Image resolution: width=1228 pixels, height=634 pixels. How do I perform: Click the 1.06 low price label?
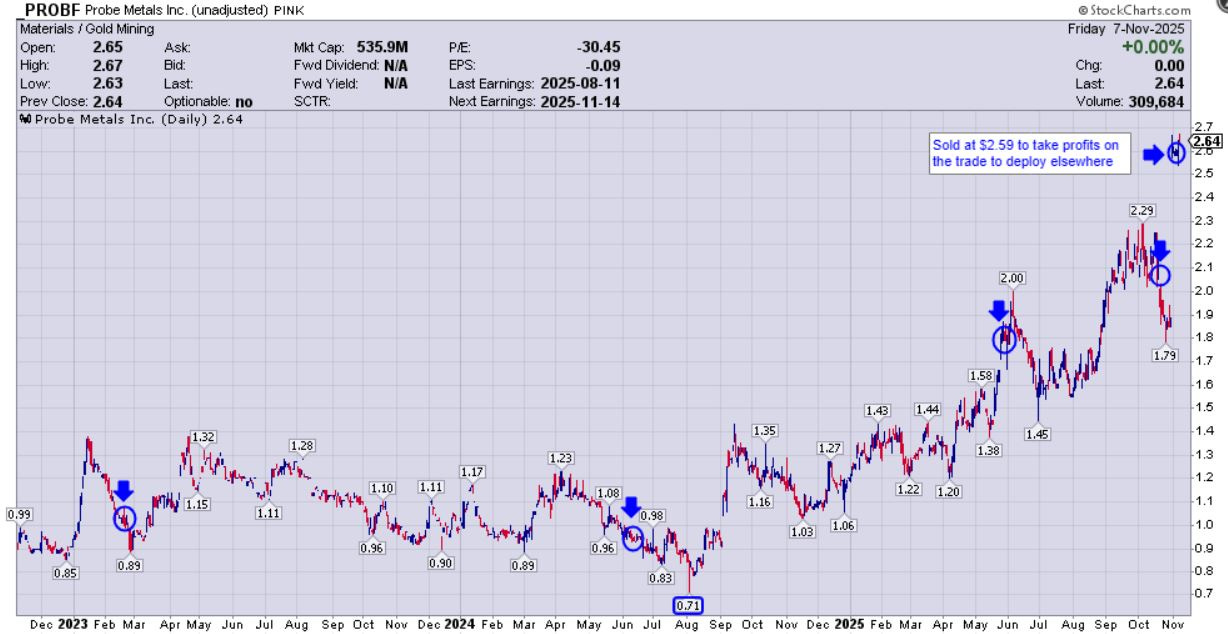coord(844,525)
